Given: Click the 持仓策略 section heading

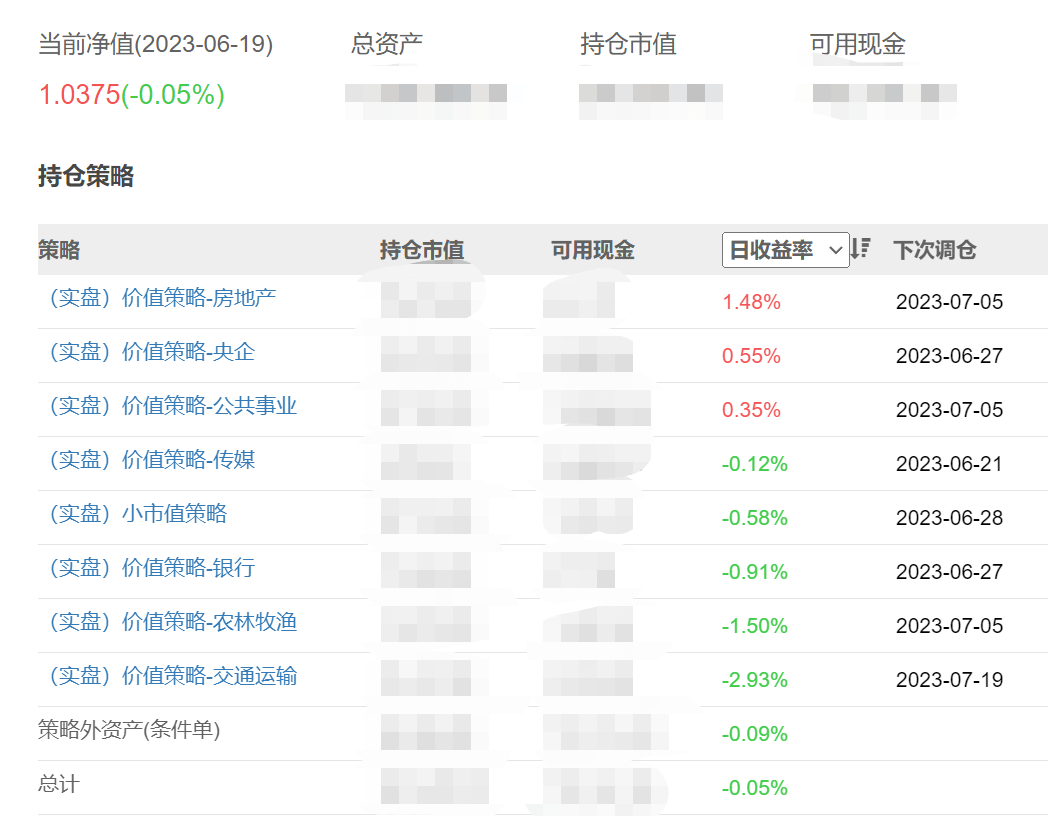Looking at the screenshot, I should [x=86, y=176].
